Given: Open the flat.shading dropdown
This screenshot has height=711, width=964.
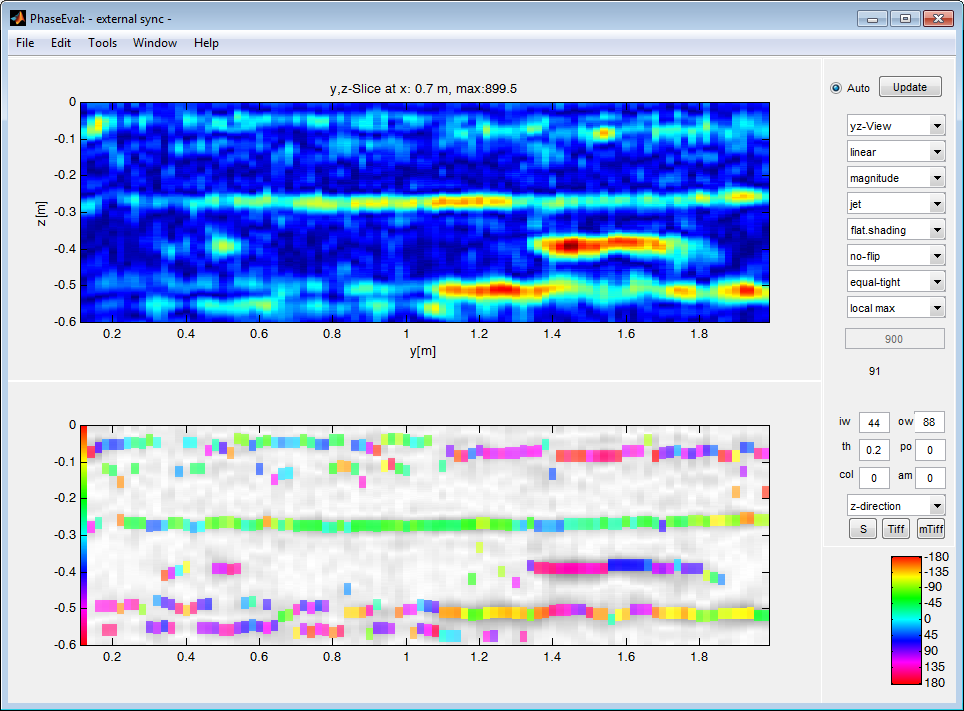Looking at the screenshot, I should pos(896,230).
